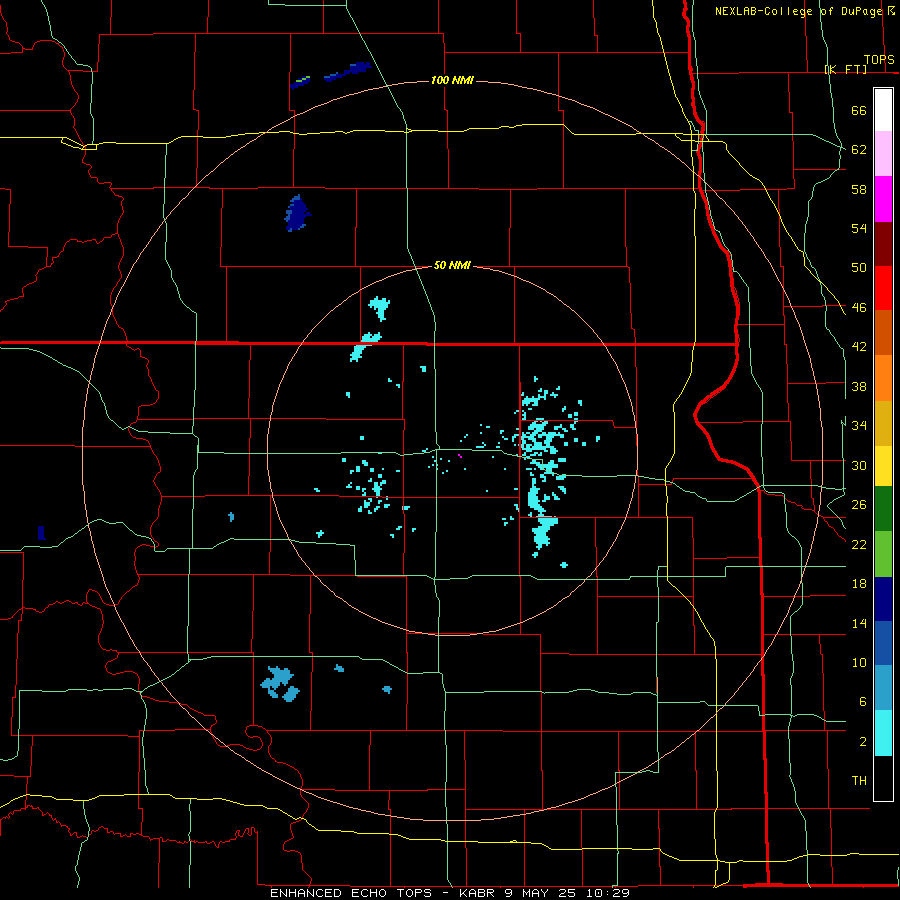The height and width of the screenshot is (900, 900).
Task: Click the "14" legend value
Action: (859, 624)
